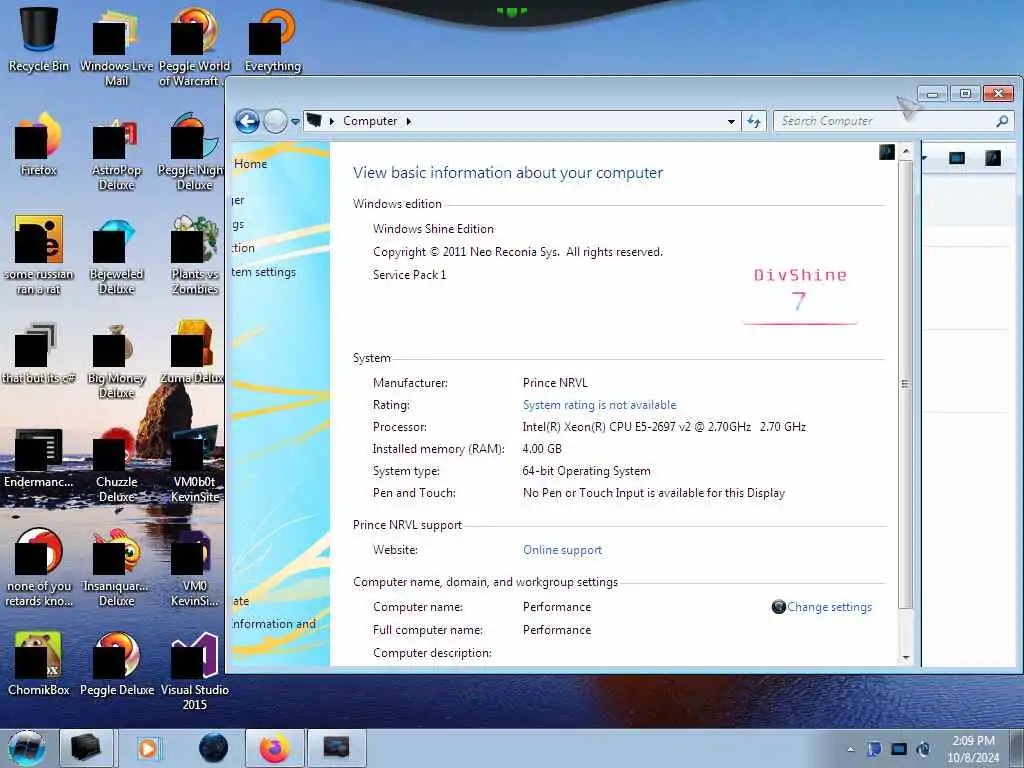
Task: Open the 'System rating is not available' link
Action: pyautogui.click(x=600, y=405)
